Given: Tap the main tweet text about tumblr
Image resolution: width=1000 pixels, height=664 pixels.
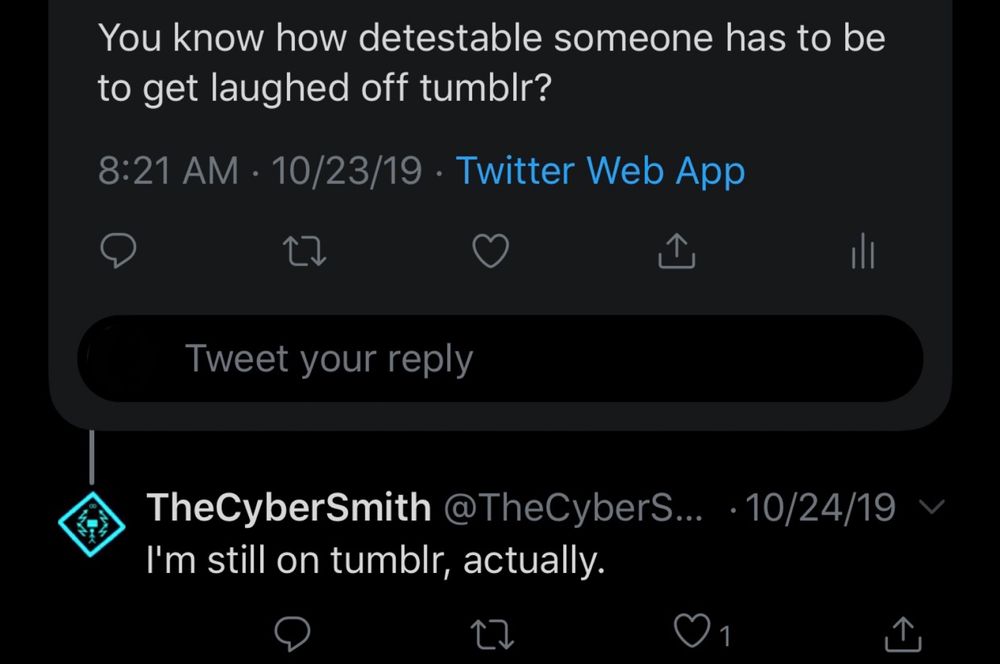Looking at the screenshot, I should [x=490, y=63].
